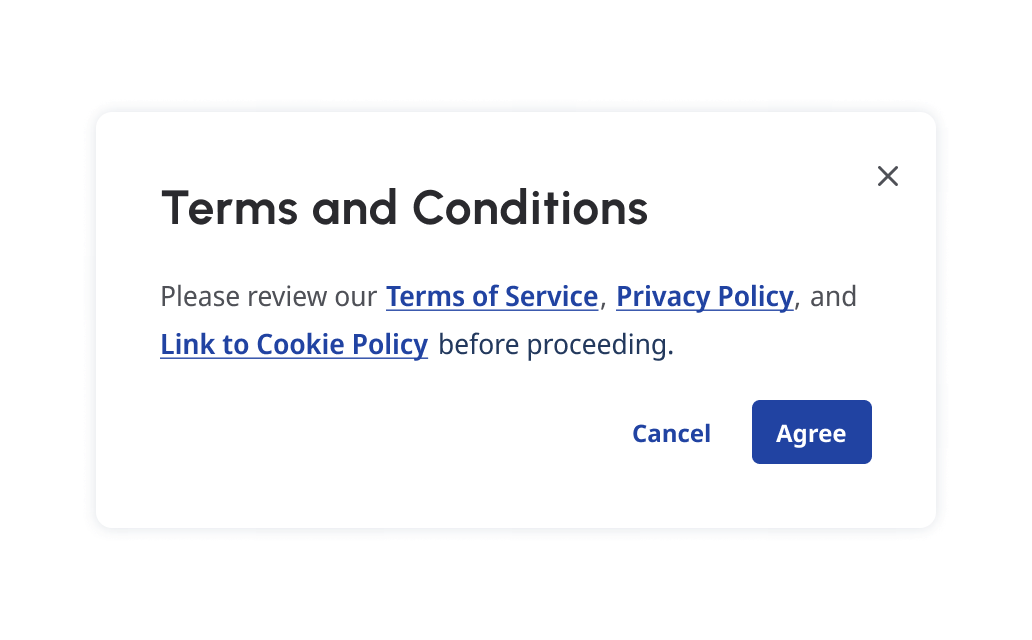
Task: Open the Privacy Policy link
Action: point(705,297)
